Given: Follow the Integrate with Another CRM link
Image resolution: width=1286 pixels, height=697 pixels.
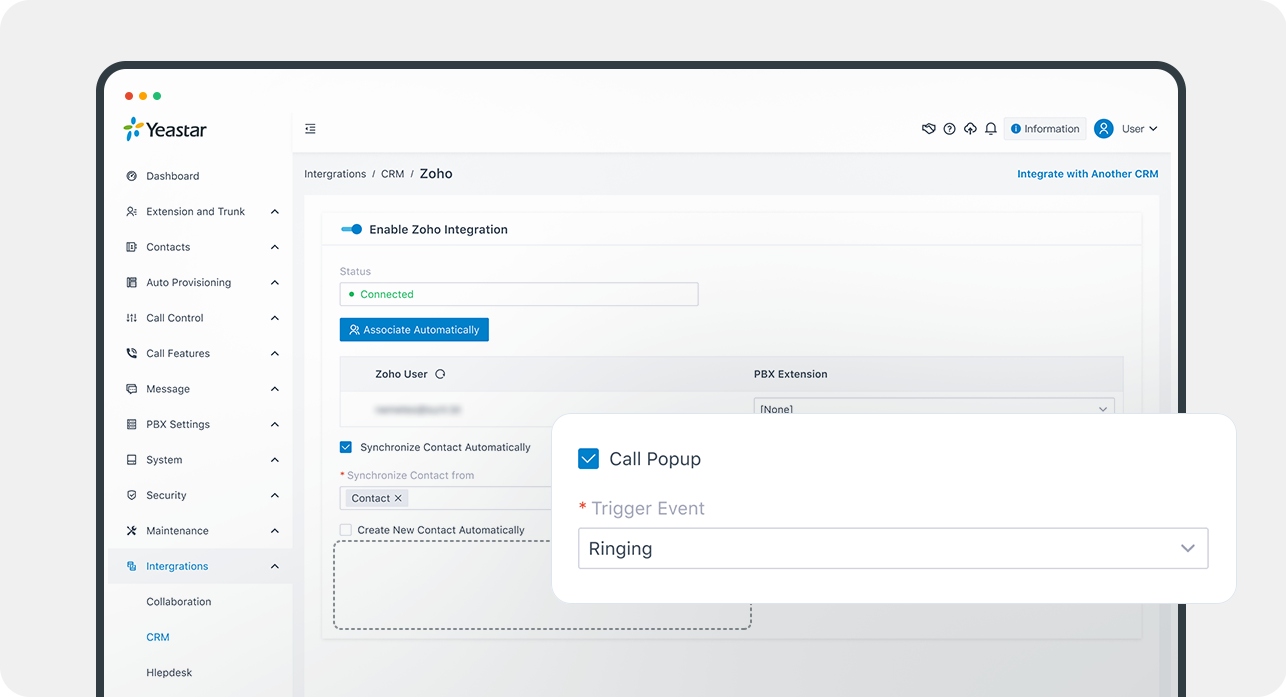Looking at the screenshot, I should tap(1088, 174).
